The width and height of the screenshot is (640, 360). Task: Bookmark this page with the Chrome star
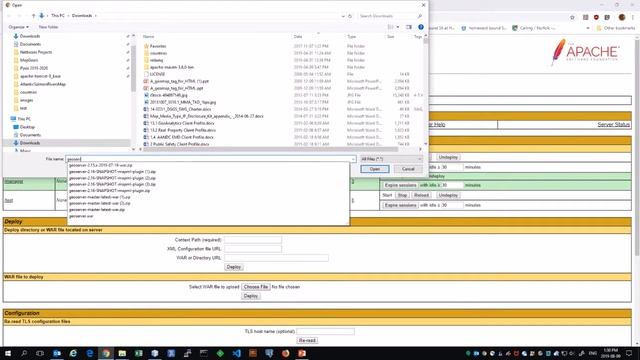click(x=572, y=18)
